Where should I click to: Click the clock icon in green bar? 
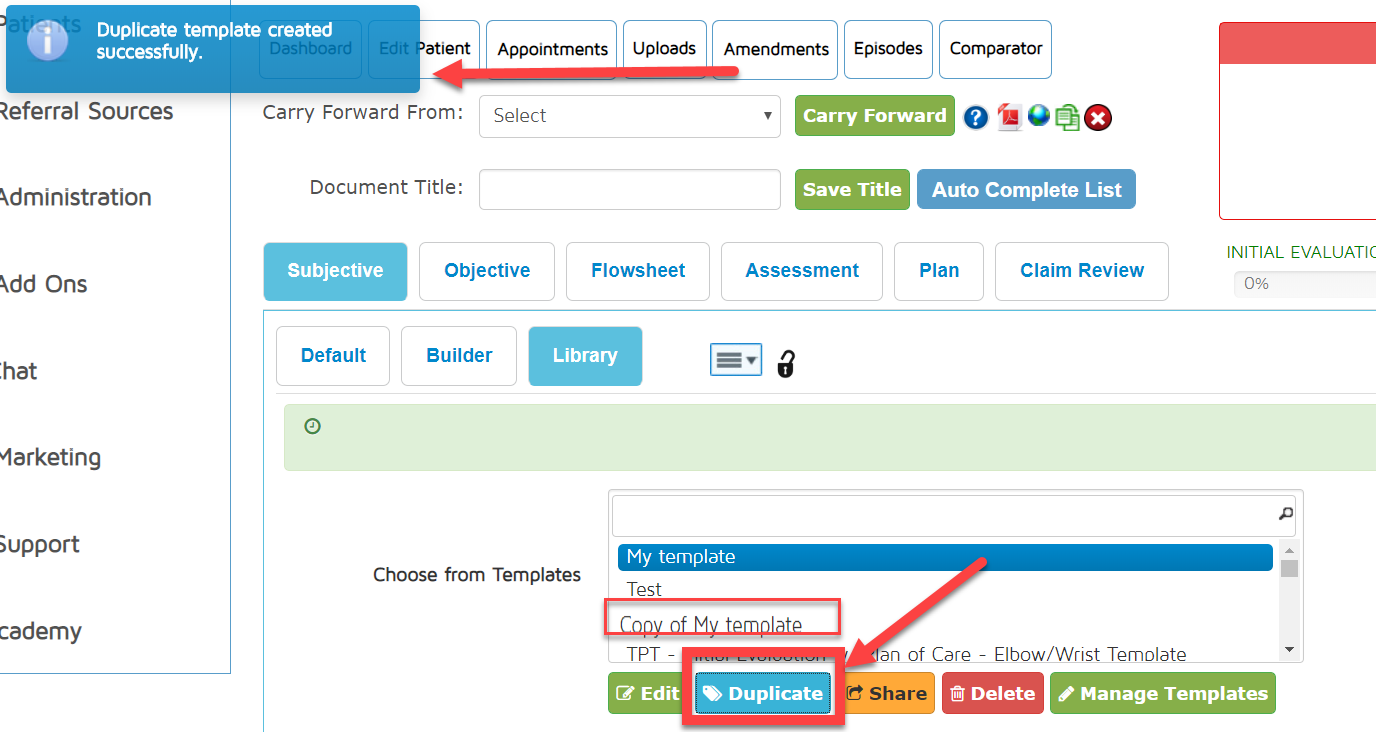313,427
